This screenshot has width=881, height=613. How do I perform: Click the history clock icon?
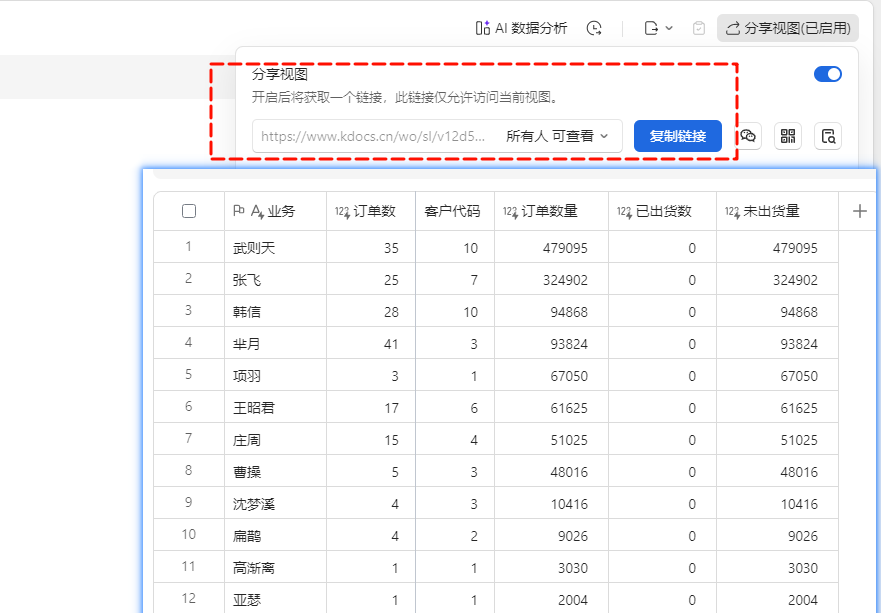594,28
